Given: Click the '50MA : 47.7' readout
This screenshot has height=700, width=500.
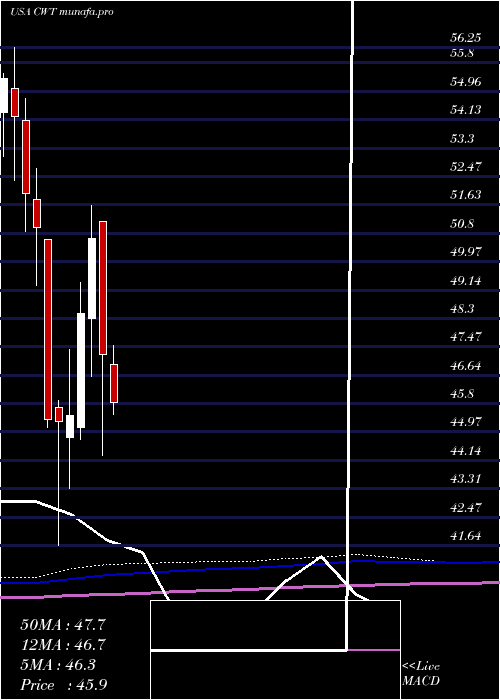Looking at the screenshot, I should tap(63, 625).
